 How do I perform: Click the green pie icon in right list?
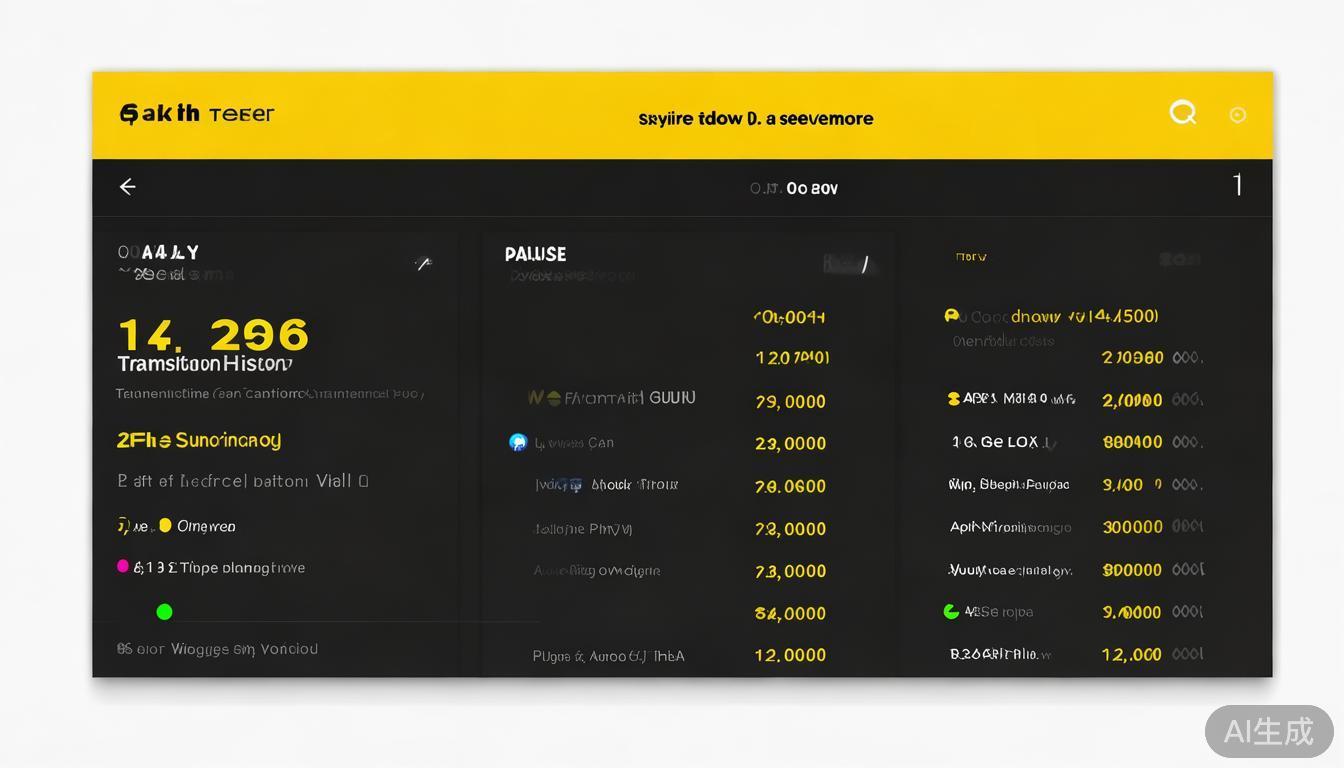click(951, 611)
